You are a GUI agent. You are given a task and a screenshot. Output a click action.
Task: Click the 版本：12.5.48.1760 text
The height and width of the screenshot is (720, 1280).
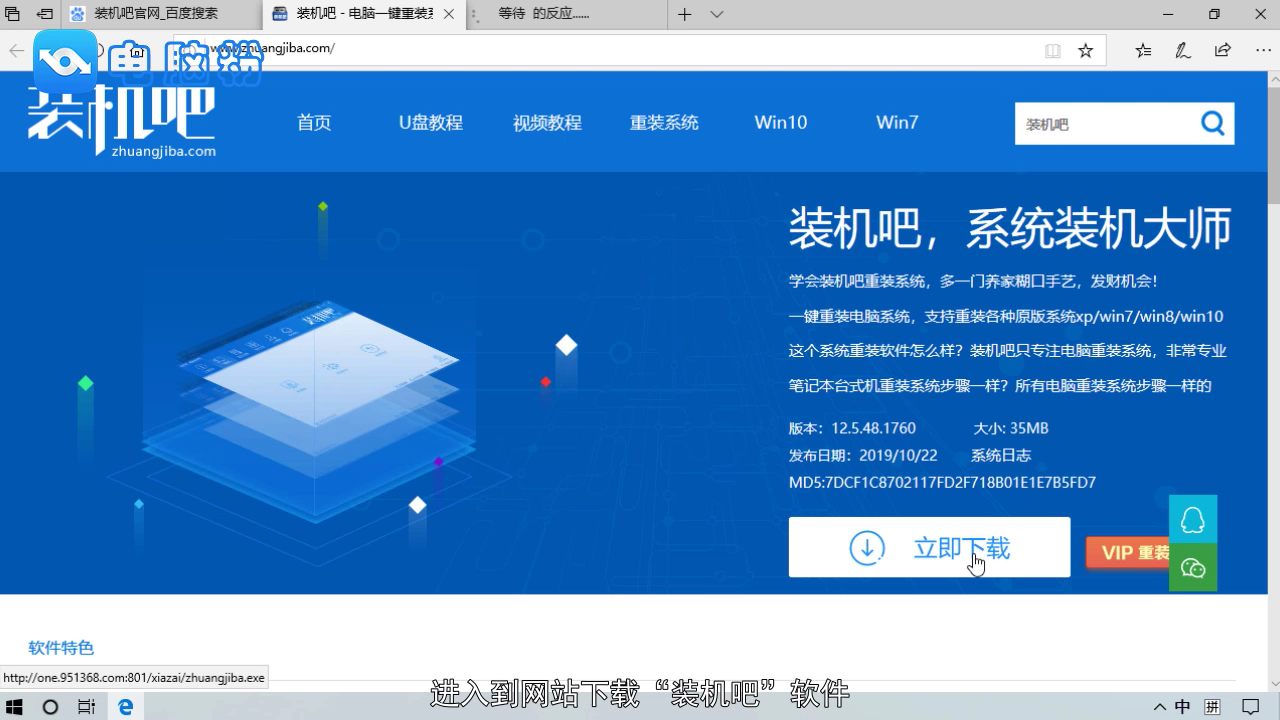(852, 428)
